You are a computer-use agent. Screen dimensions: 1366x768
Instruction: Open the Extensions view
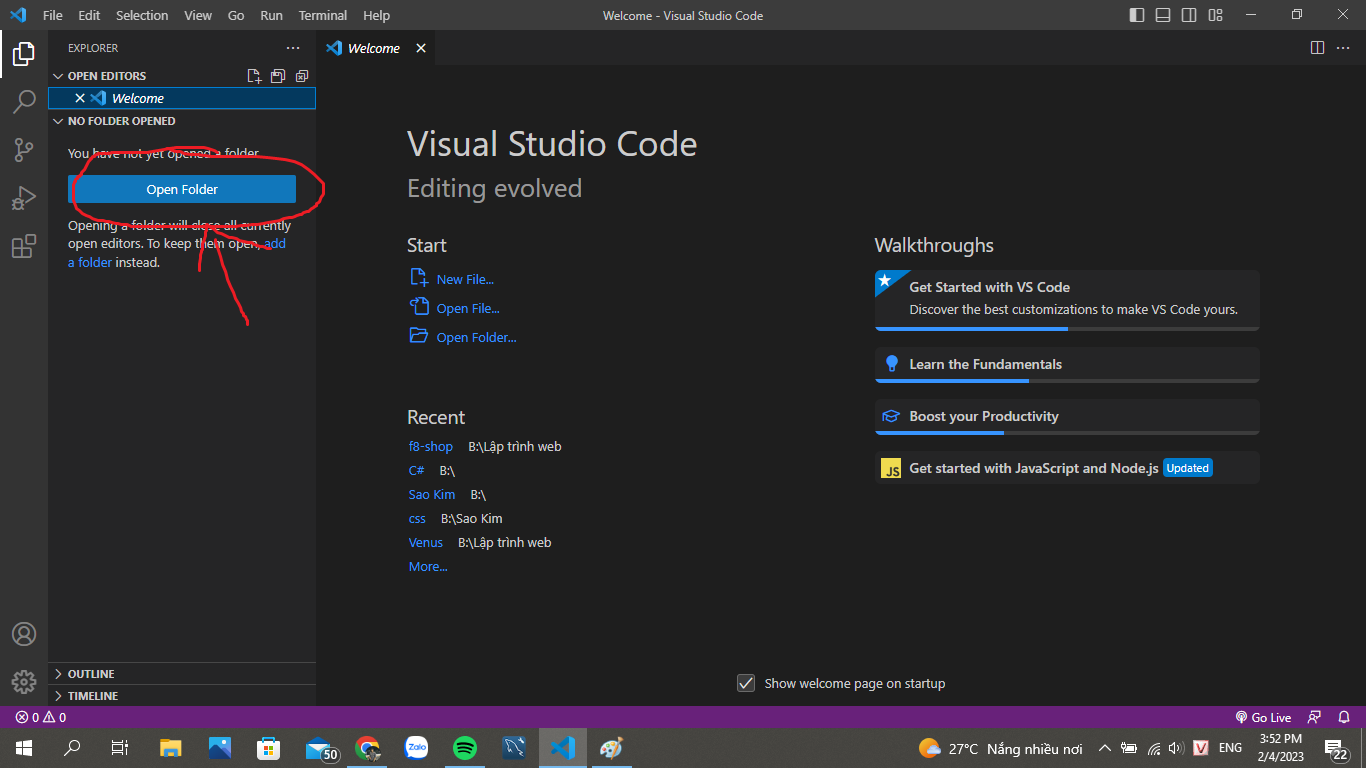pyautogui.click(x=23, y=246)
